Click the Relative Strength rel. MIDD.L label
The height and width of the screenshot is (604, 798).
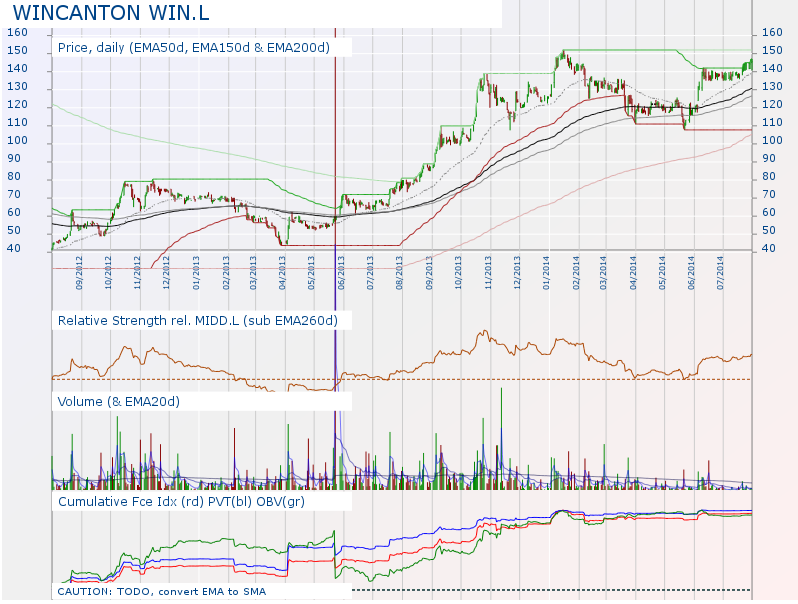click(x=197, y=321)
